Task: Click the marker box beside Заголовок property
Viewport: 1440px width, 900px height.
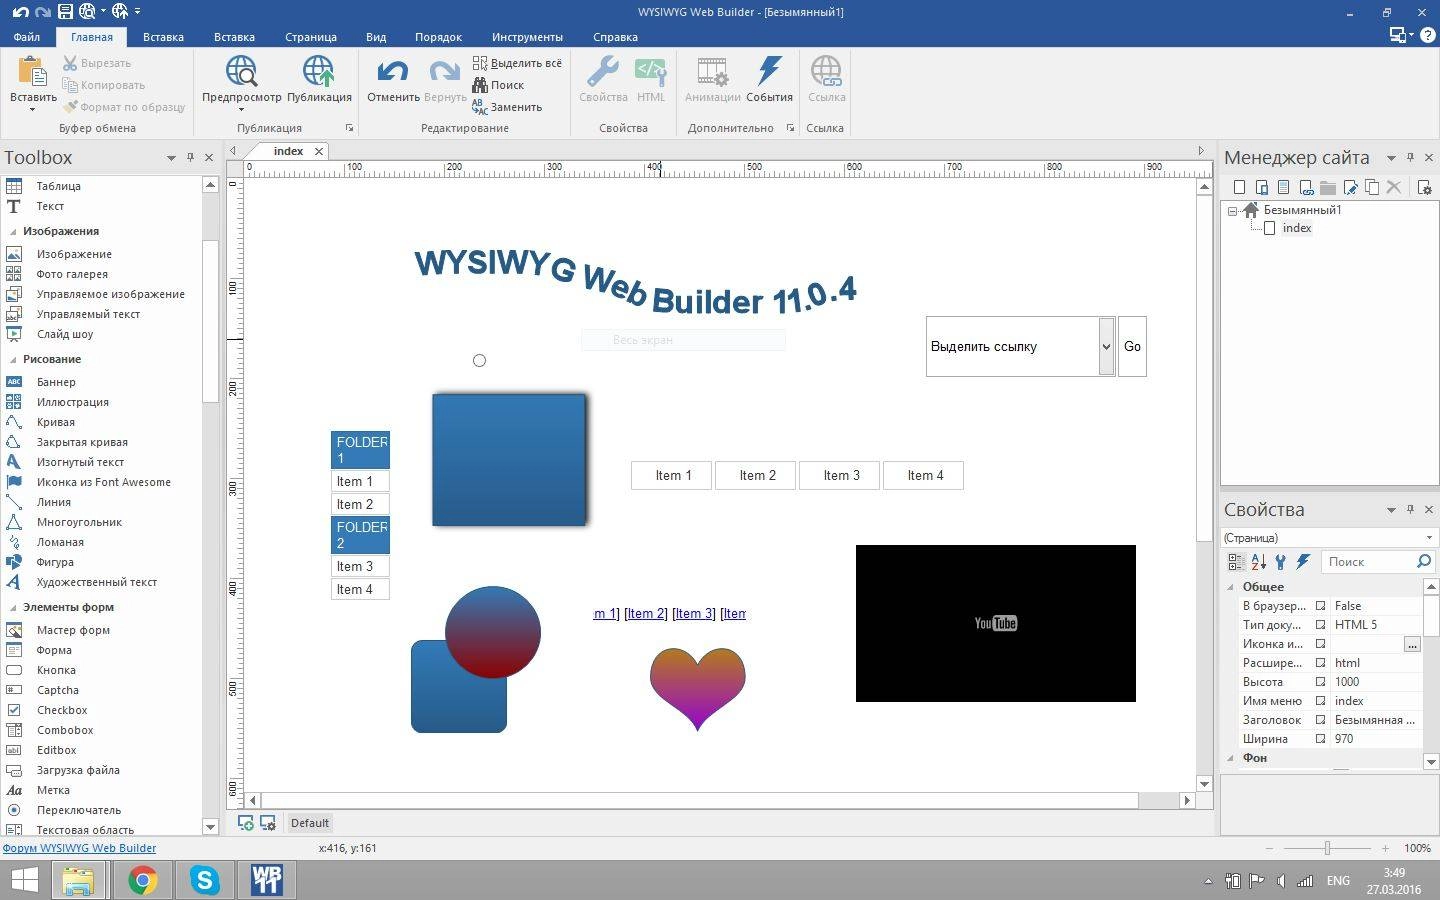Action: click(1320, 720)
